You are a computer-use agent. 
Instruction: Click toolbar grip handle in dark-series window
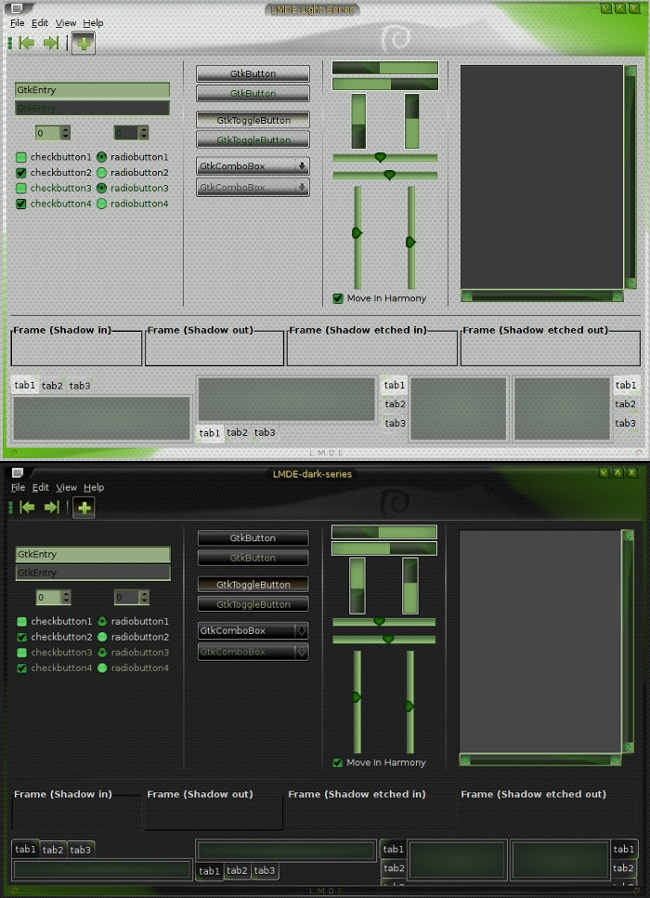click(x=10, y=507)
